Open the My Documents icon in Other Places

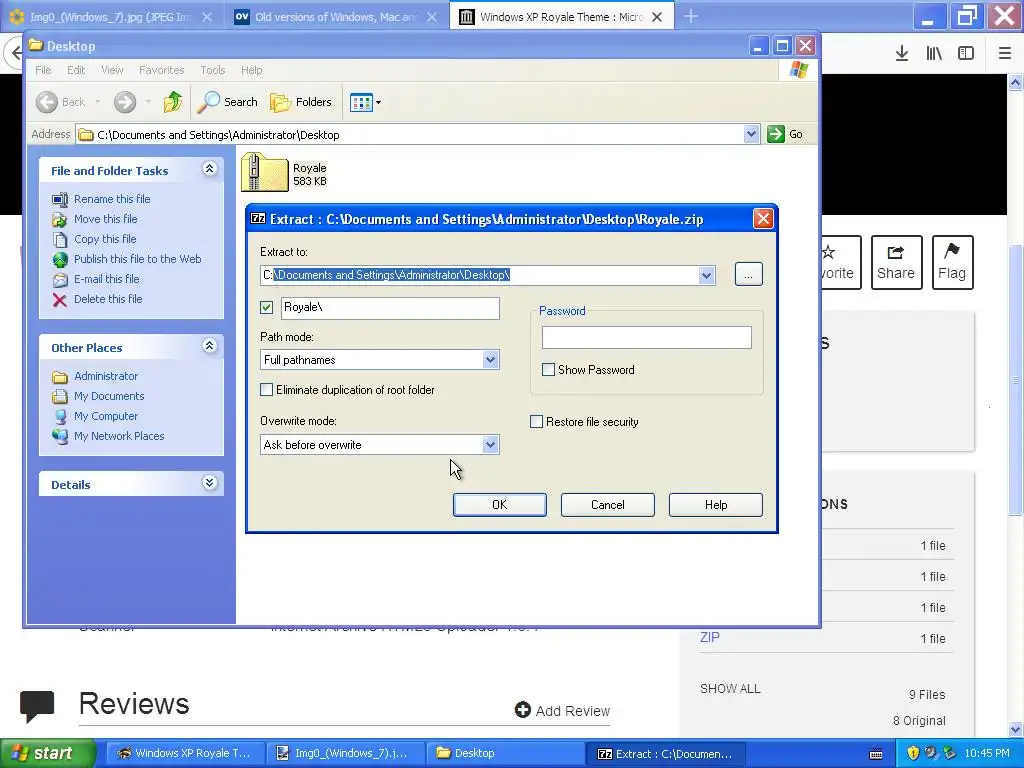60,396
